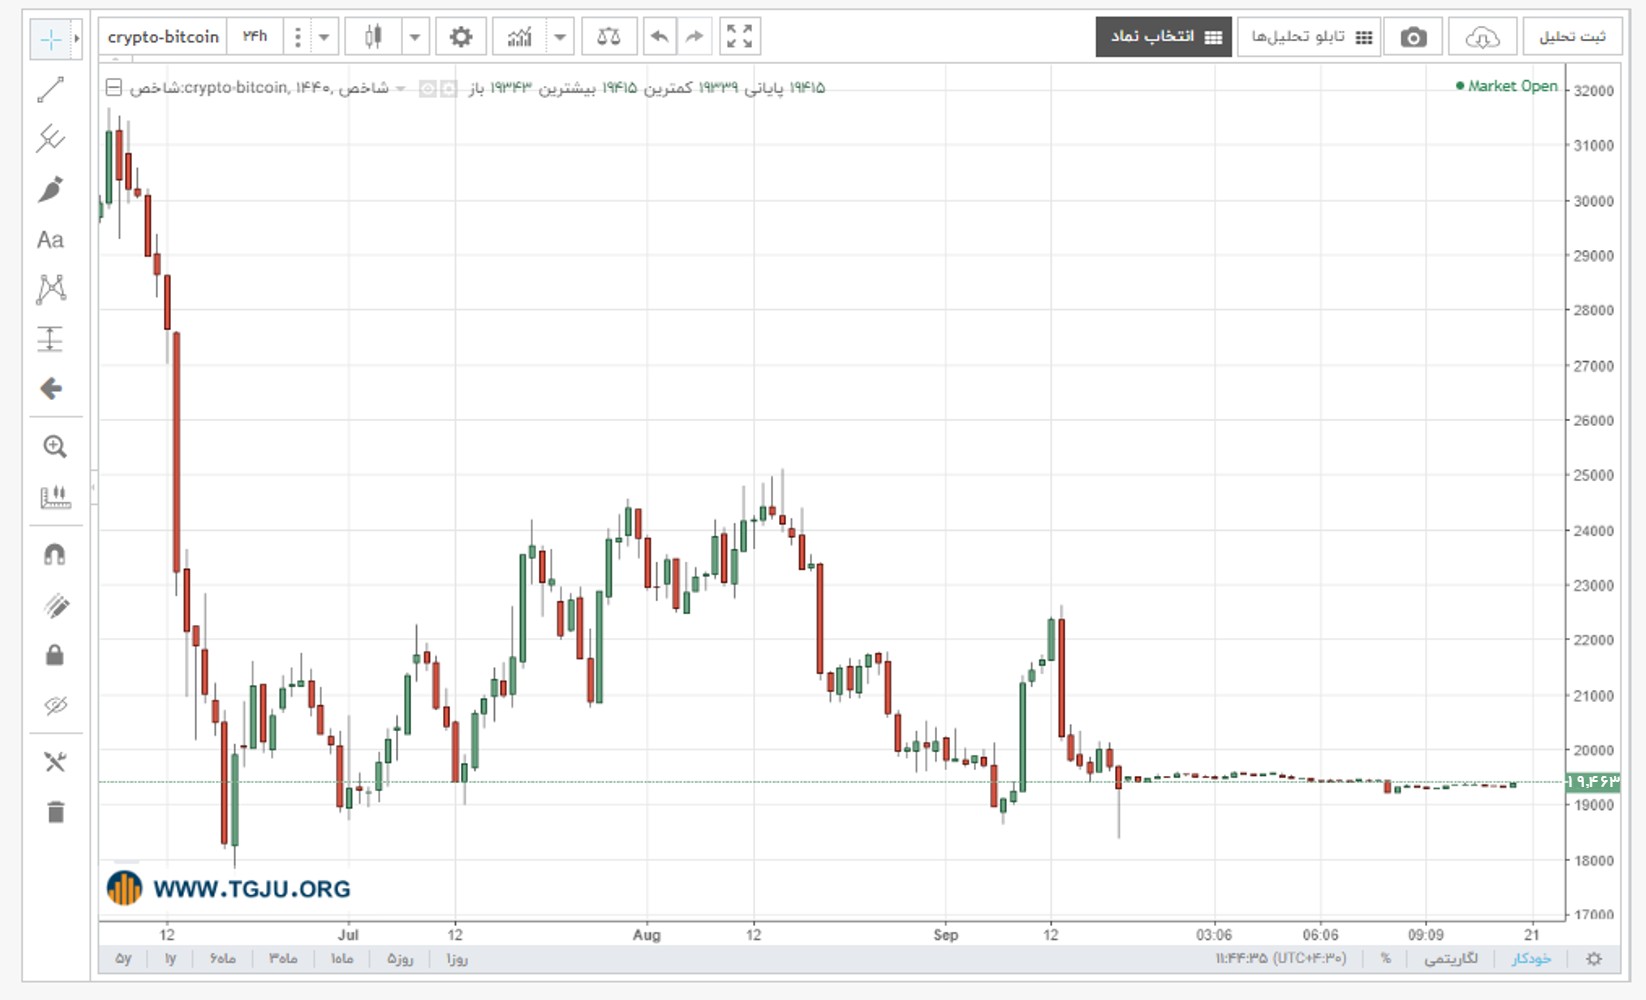
Task: Click the redo arrow
Action: [x=694, y=37]
